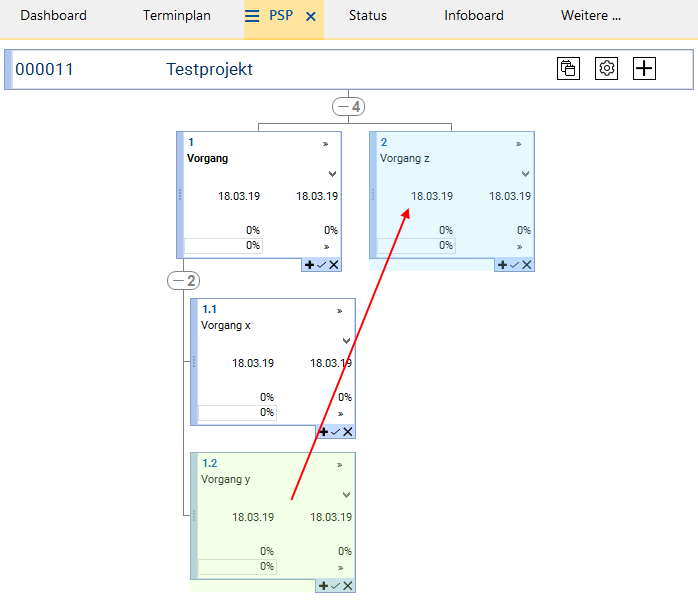The width and height of the screenshot is (698, 601).
Task: Open the PSP tab hamburger menu
Action: click(252, 16)
